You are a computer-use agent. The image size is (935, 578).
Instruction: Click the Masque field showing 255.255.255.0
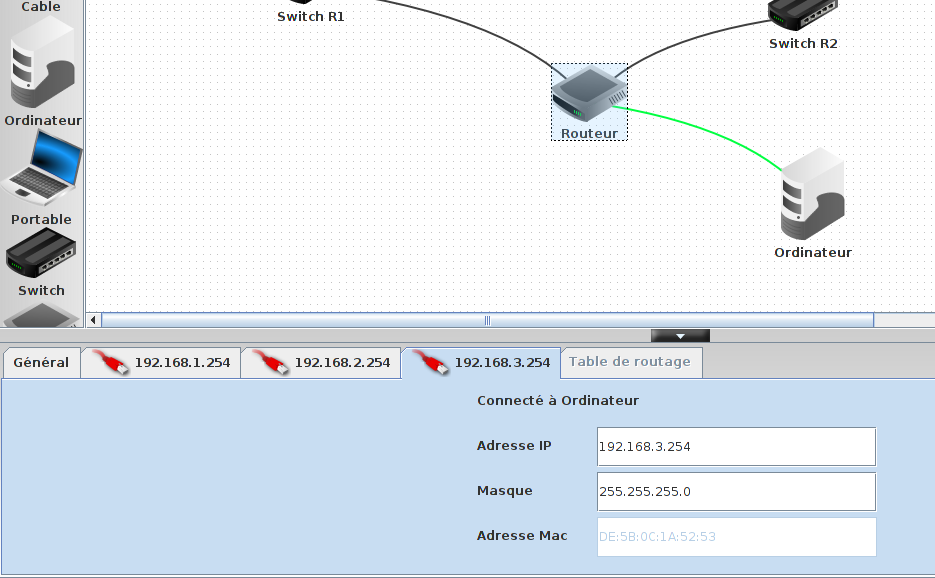[735, 492]
